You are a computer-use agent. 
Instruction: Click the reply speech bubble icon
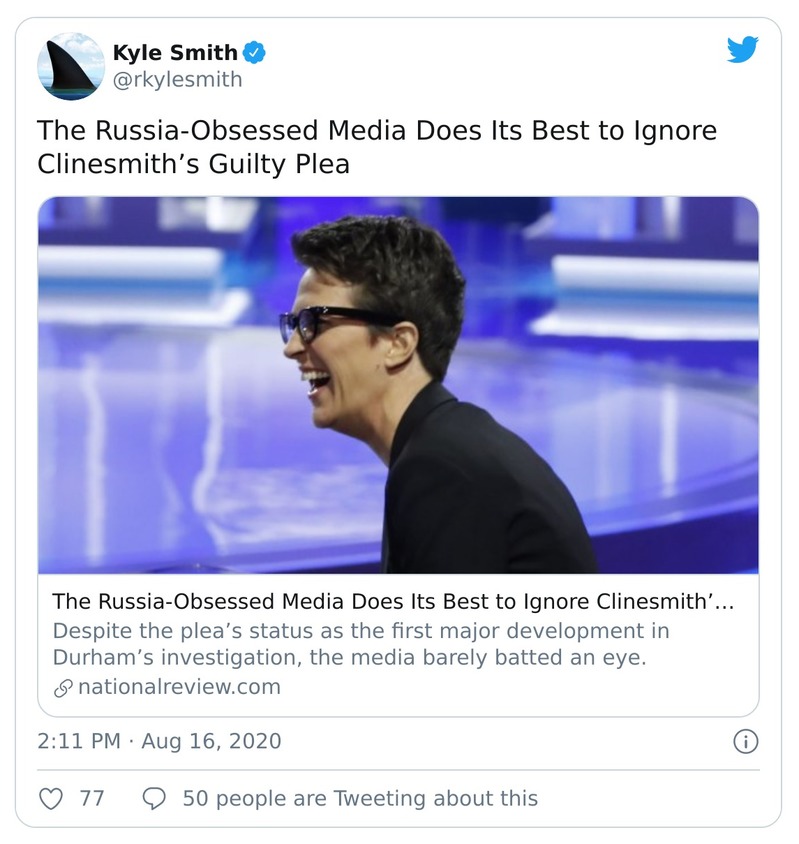155,798
